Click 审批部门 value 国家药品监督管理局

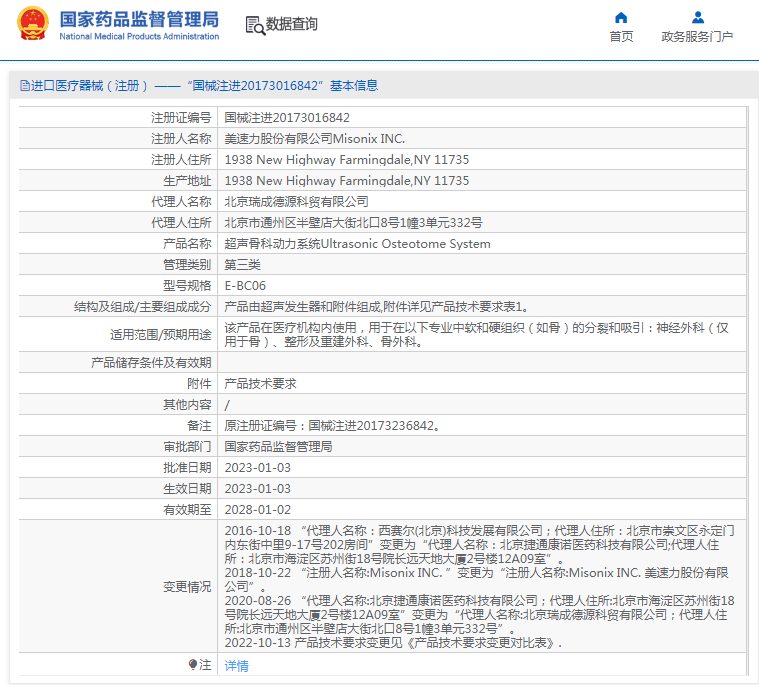click(278, 447)
